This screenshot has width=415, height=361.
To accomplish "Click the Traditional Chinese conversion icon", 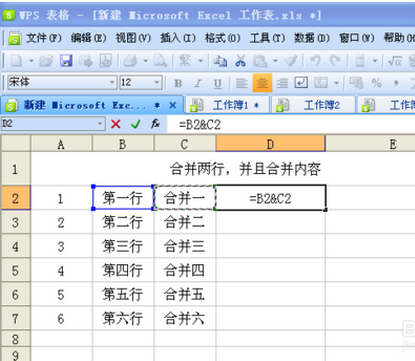I will point(185,61).
